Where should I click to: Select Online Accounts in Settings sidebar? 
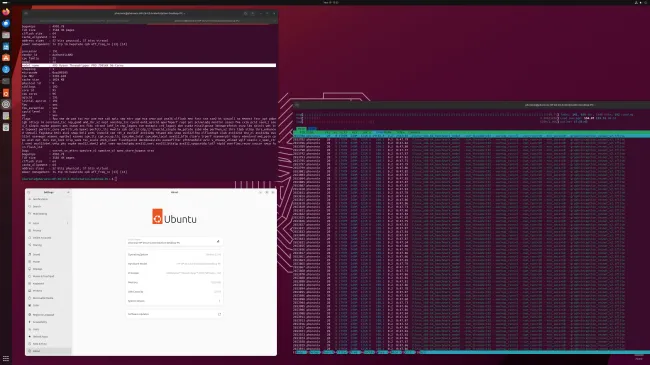click(x=48, y=238)
